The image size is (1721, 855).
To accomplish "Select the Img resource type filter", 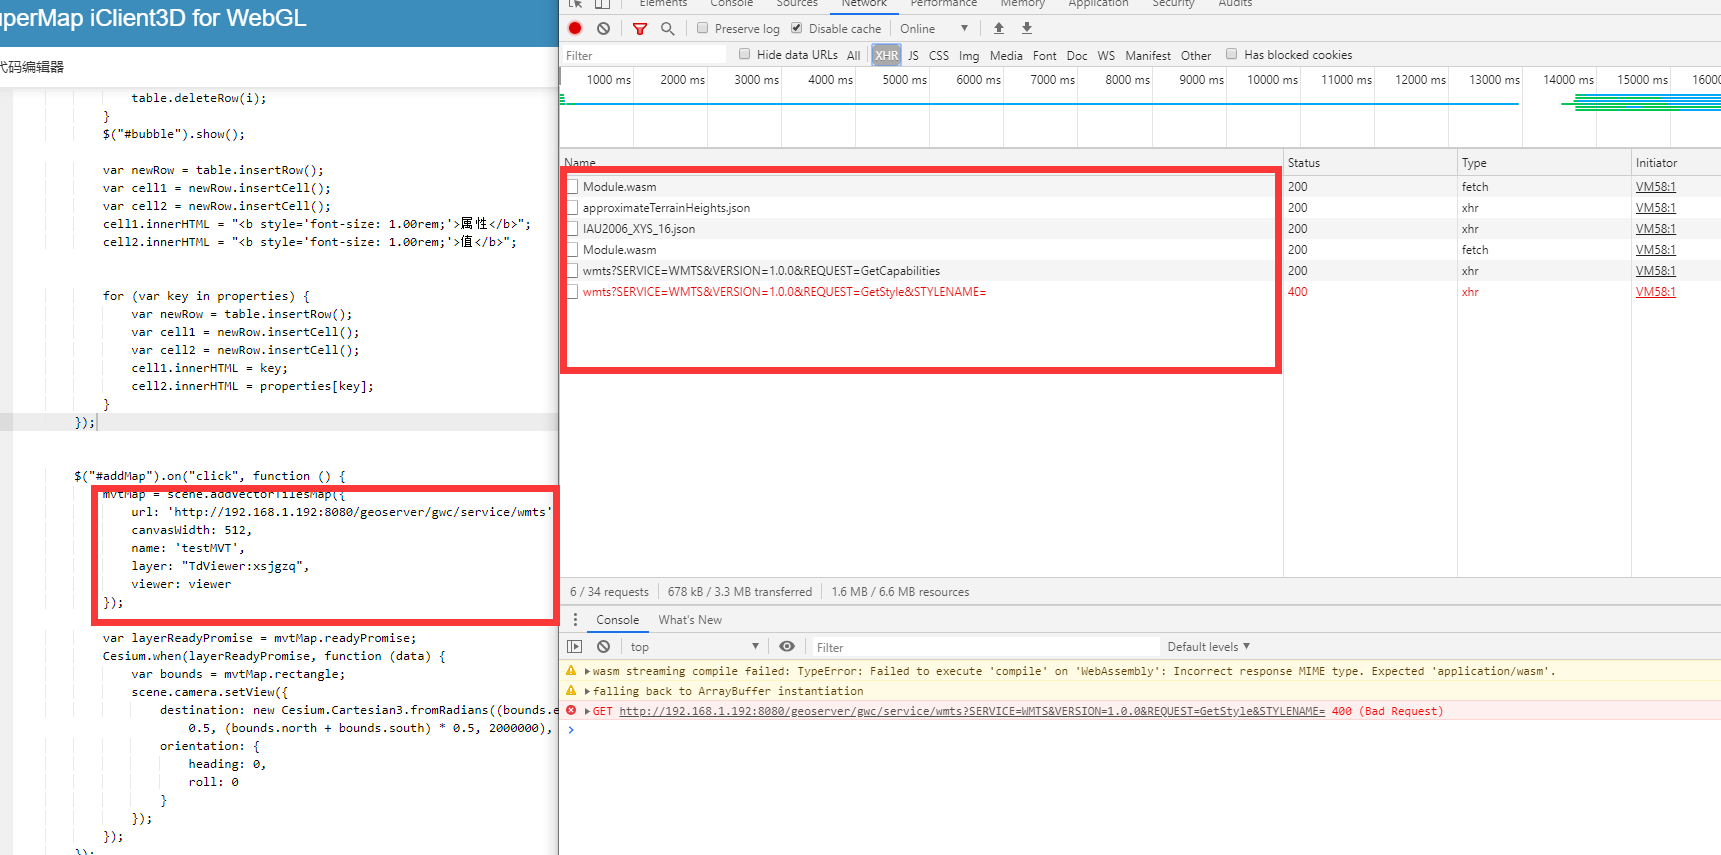I will (x=969, y=56).
